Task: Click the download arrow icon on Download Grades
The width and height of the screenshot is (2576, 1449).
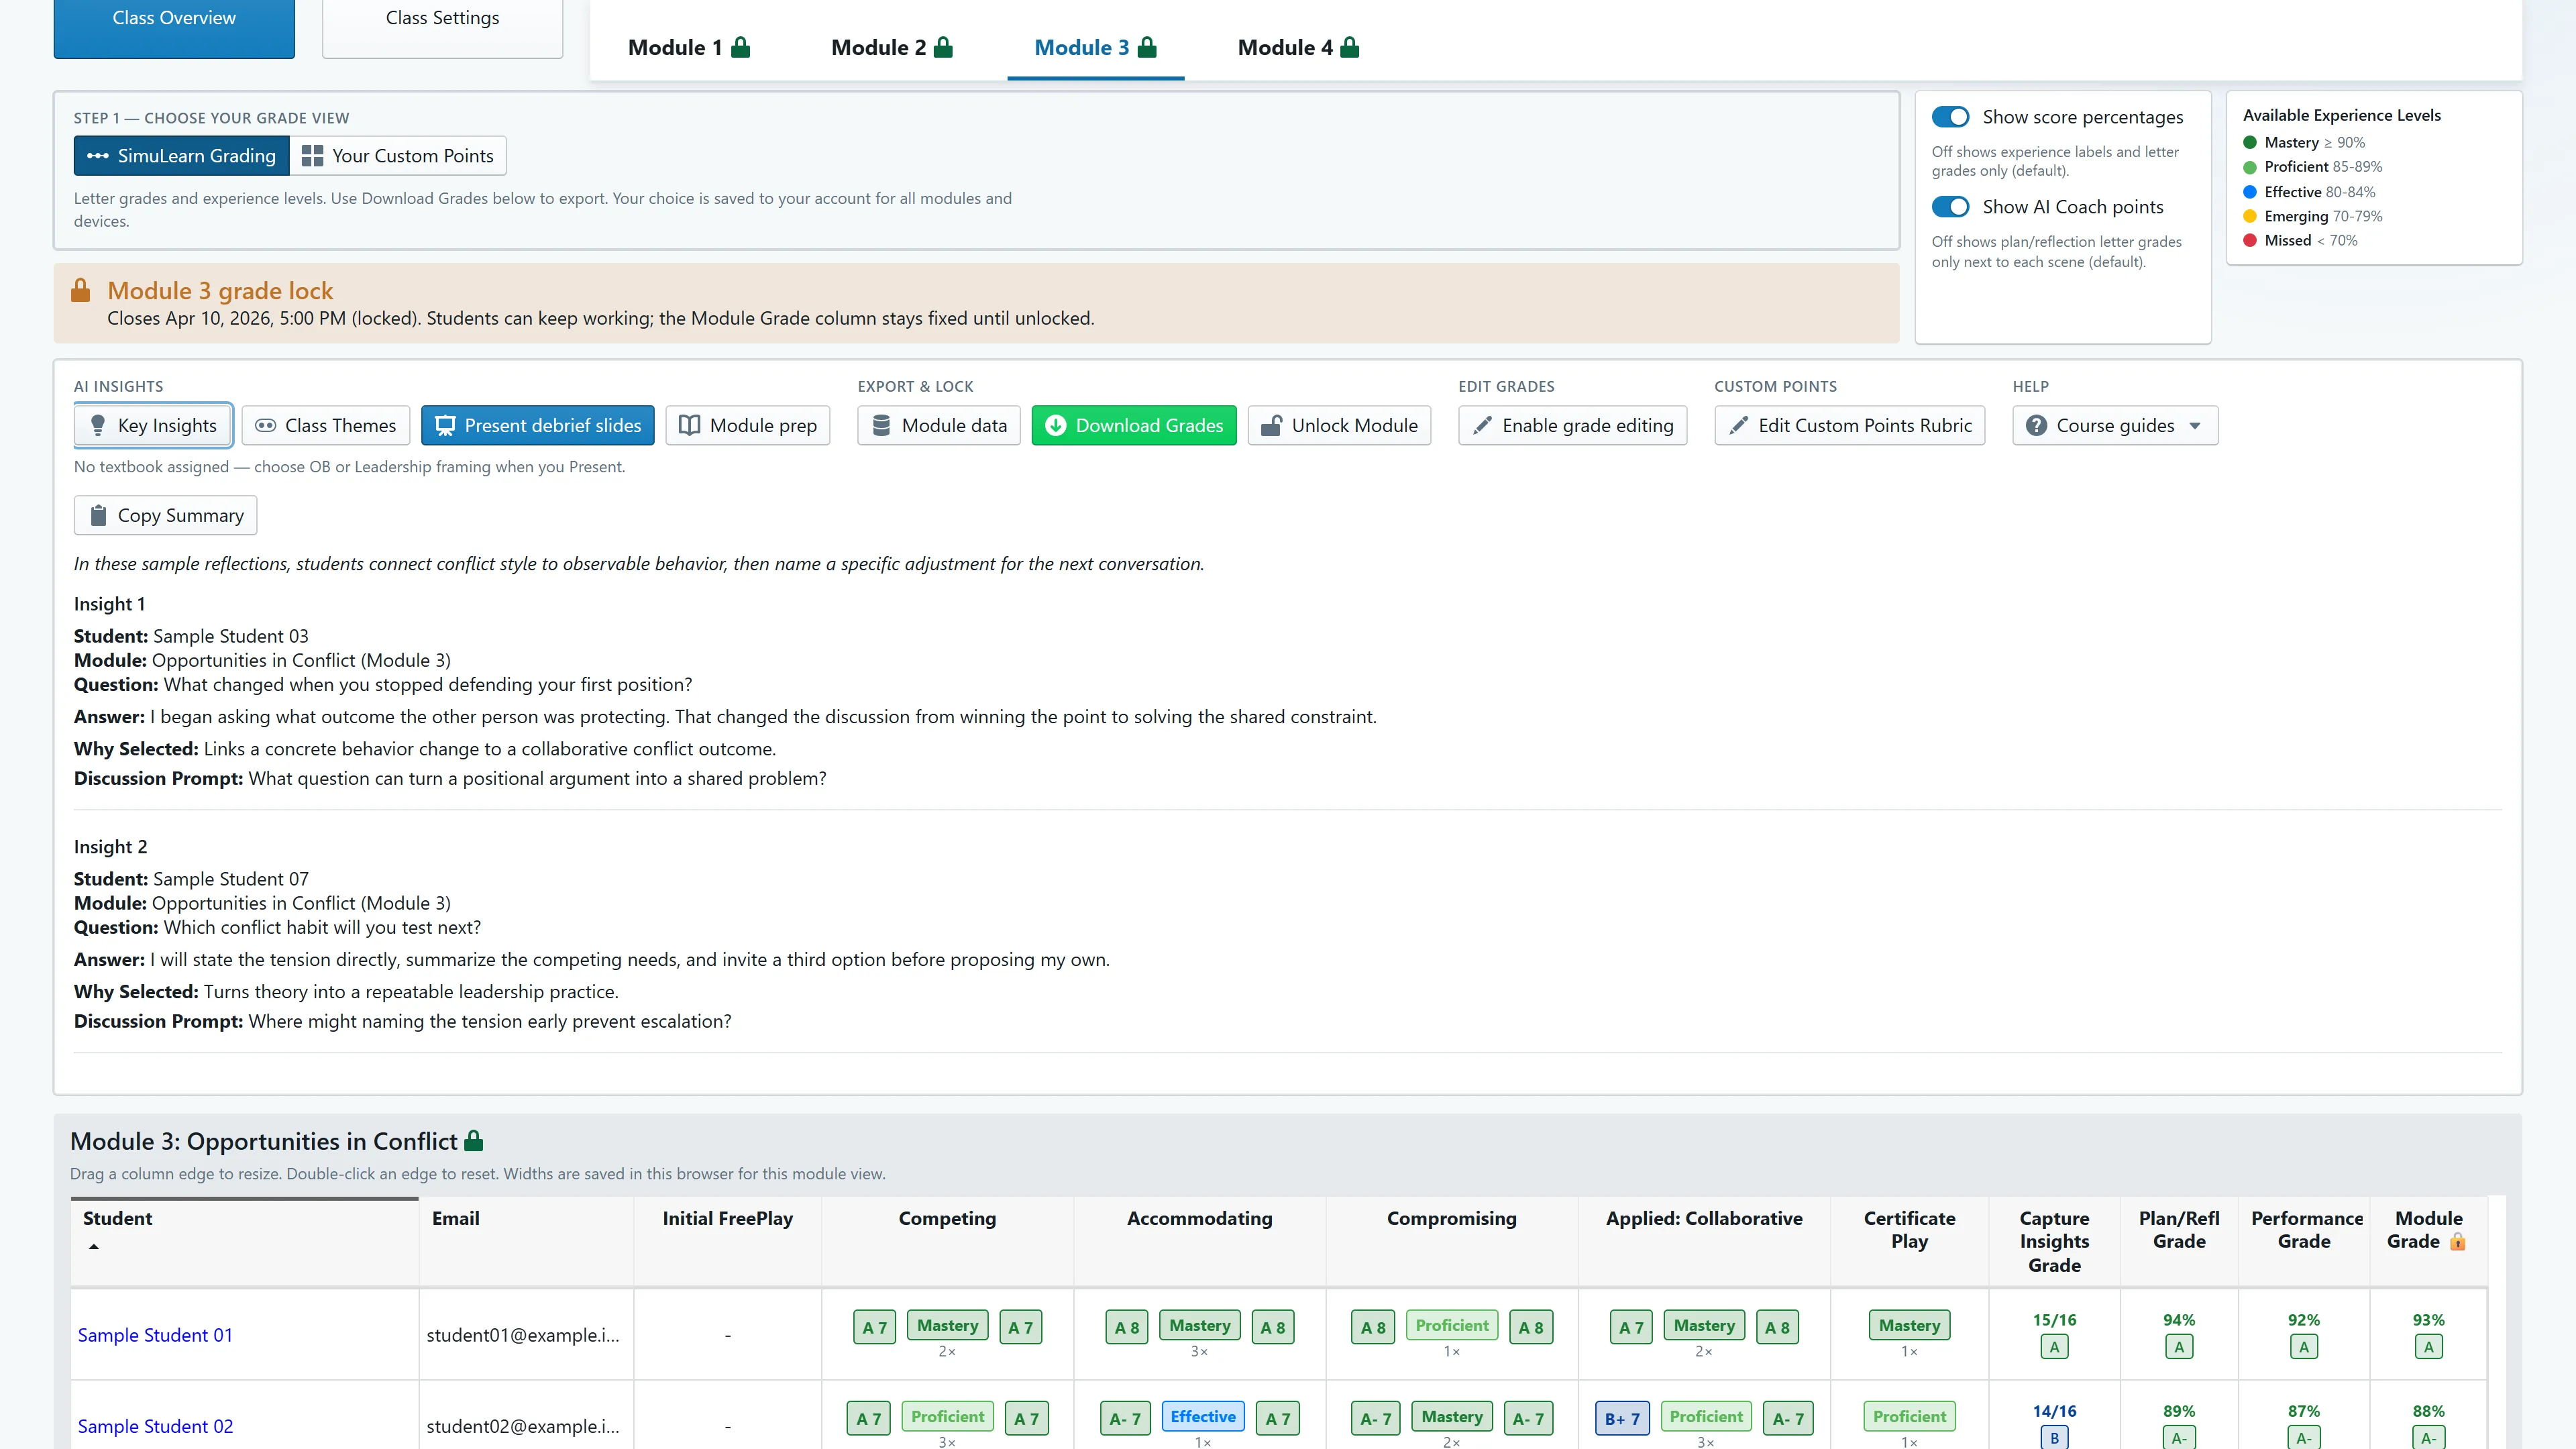Action: 1055,425
